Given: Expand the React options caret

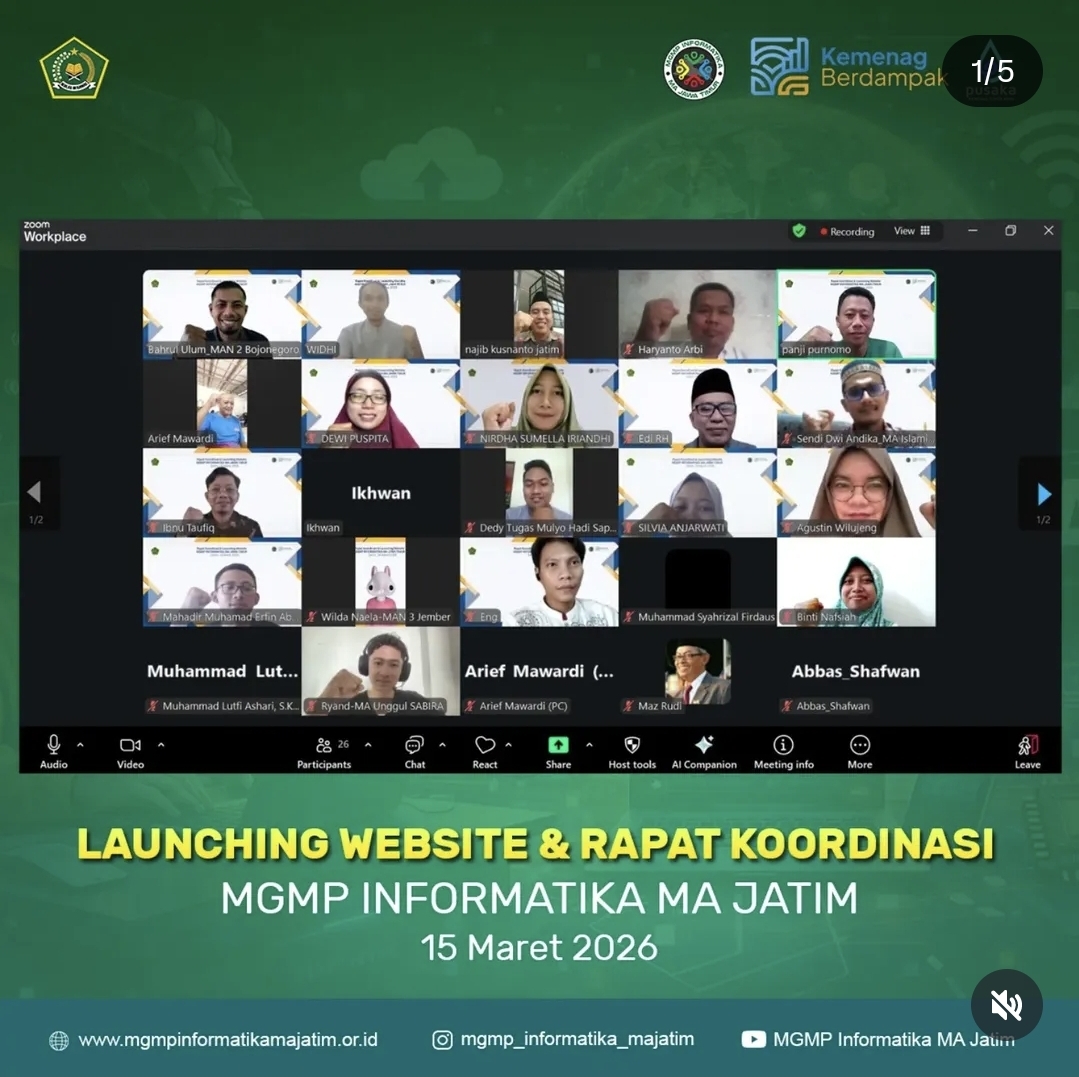Looking at the screenshot, I should [x=509, y=745].
